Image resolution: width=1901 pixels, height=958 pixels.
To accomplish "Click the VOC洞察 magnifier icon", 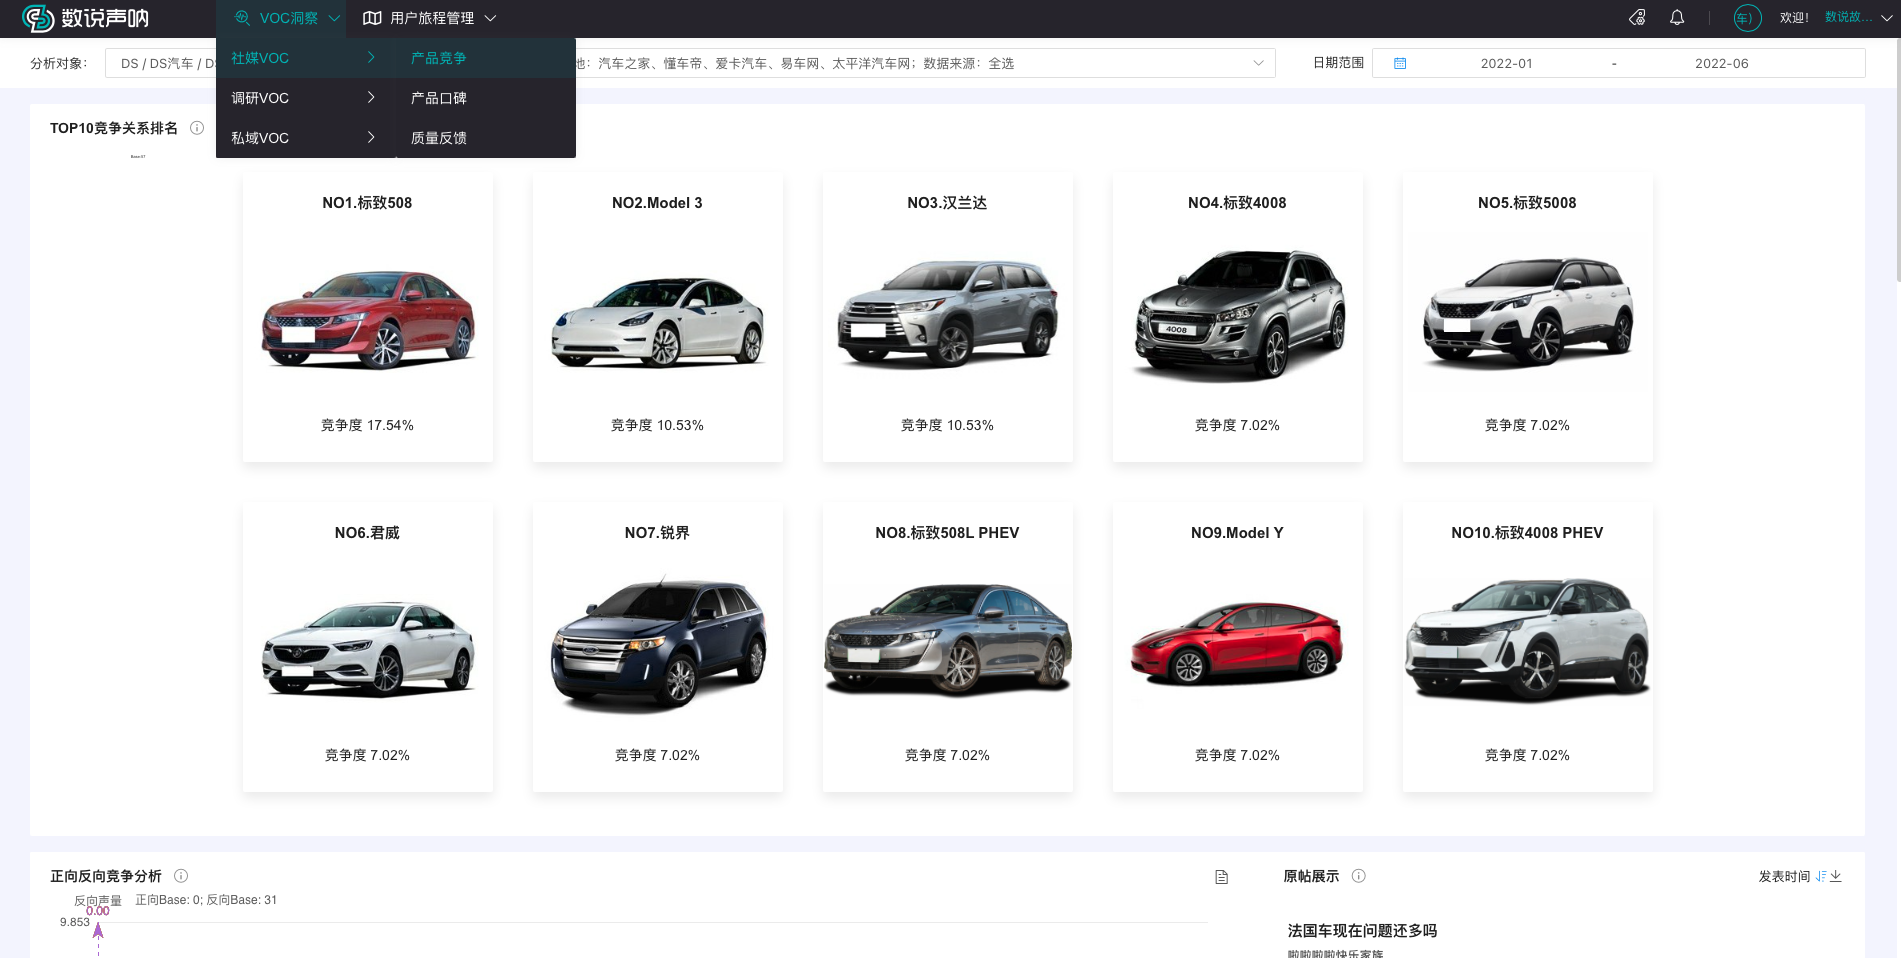I will [x=242, y=18].
